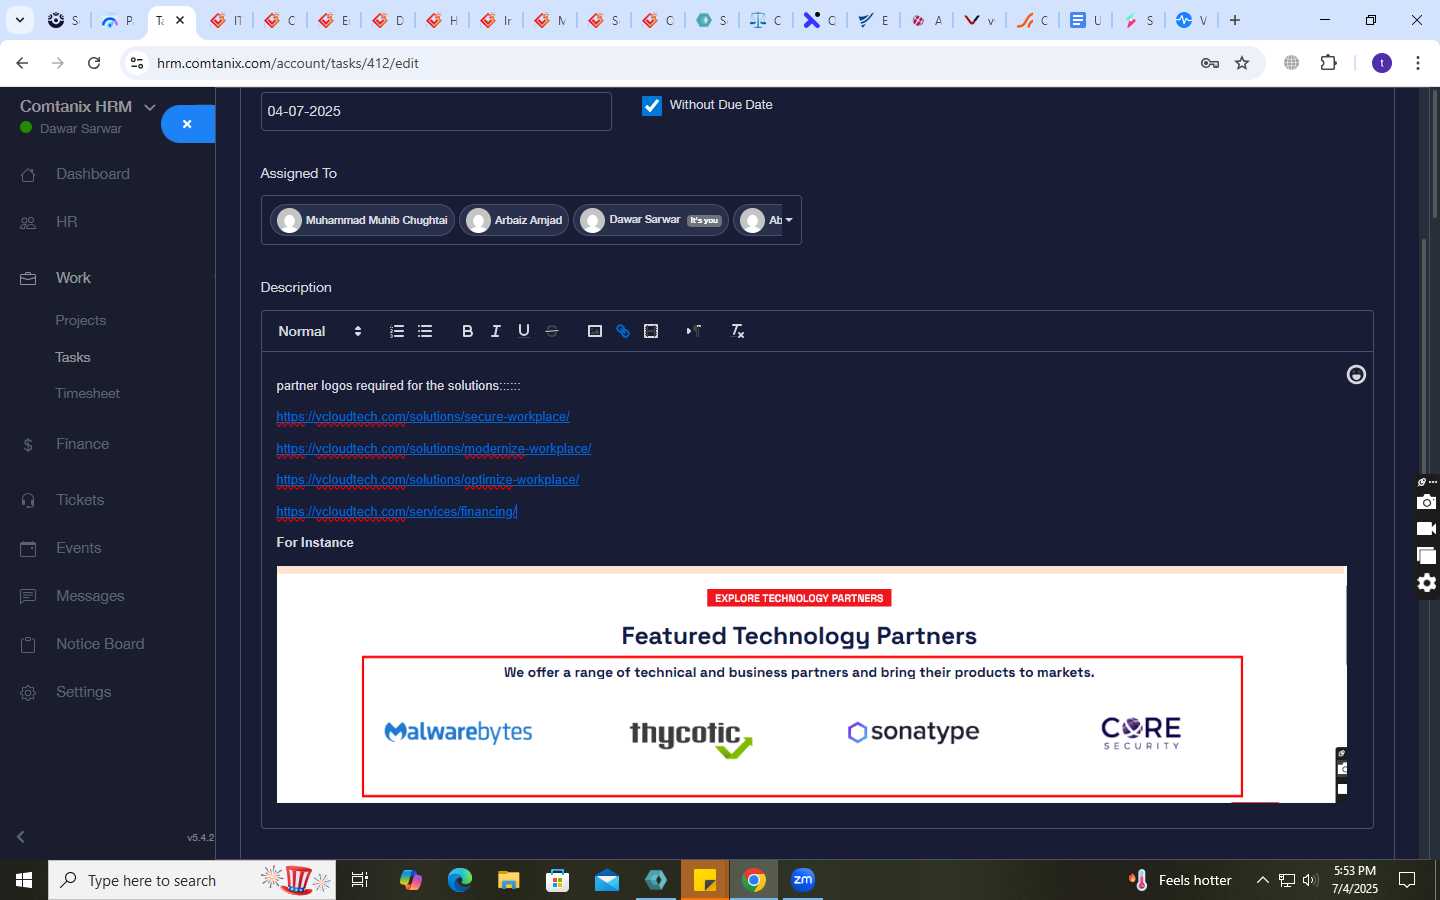Open Finance section in sidebar
This screenshot has height=900, width=1440.
tap(83, 444)
